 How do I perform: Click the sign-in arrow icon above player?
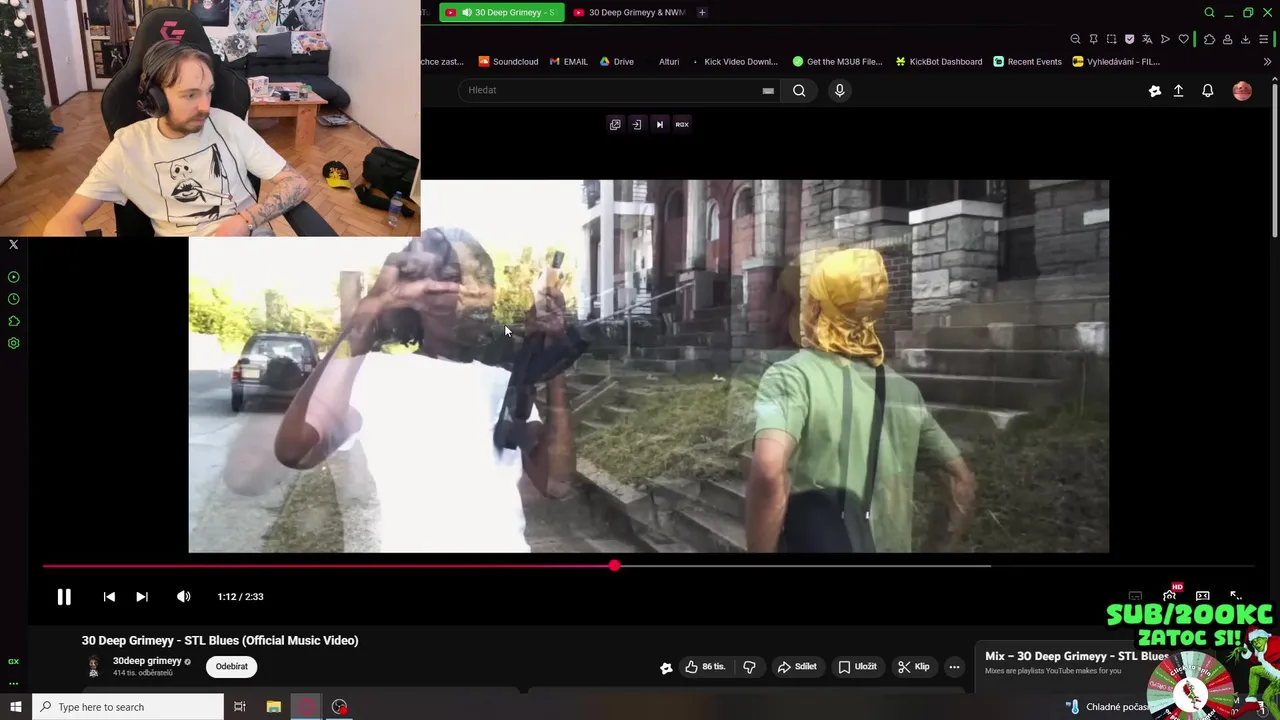(636, 124)
